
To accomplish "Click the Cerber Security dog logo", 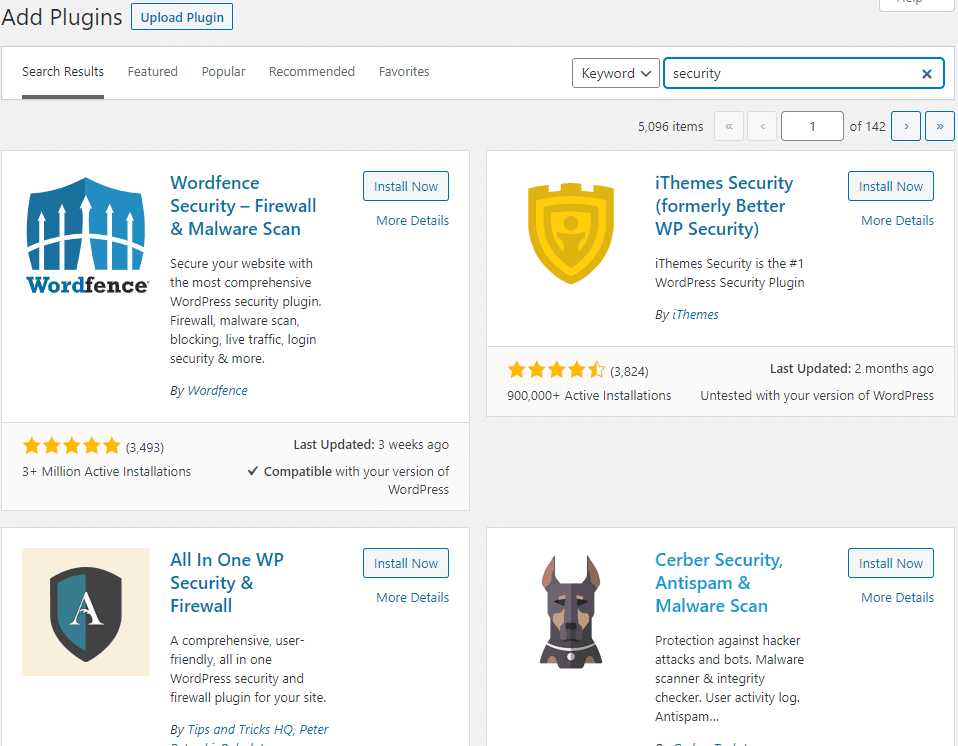I will coord(571,612).
